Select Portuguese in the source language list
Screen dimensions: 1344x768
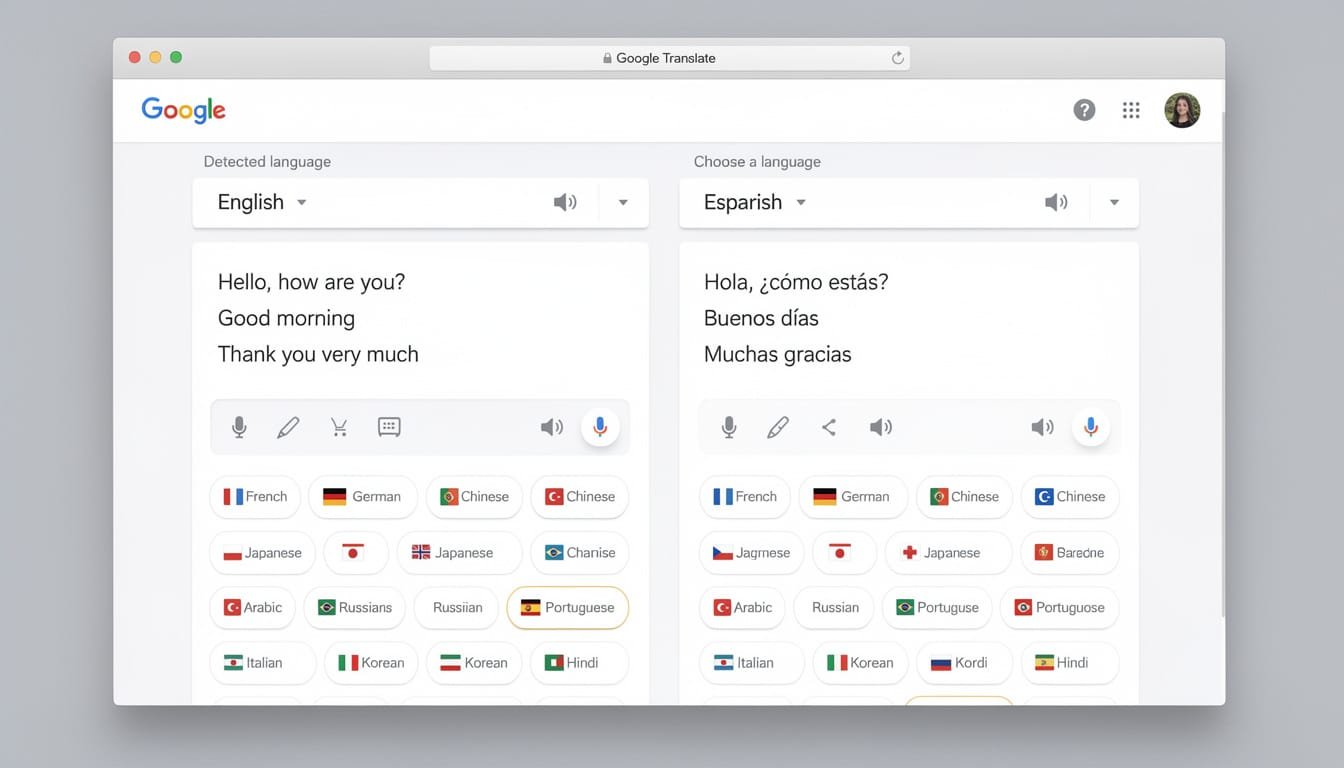click(568, 607)
